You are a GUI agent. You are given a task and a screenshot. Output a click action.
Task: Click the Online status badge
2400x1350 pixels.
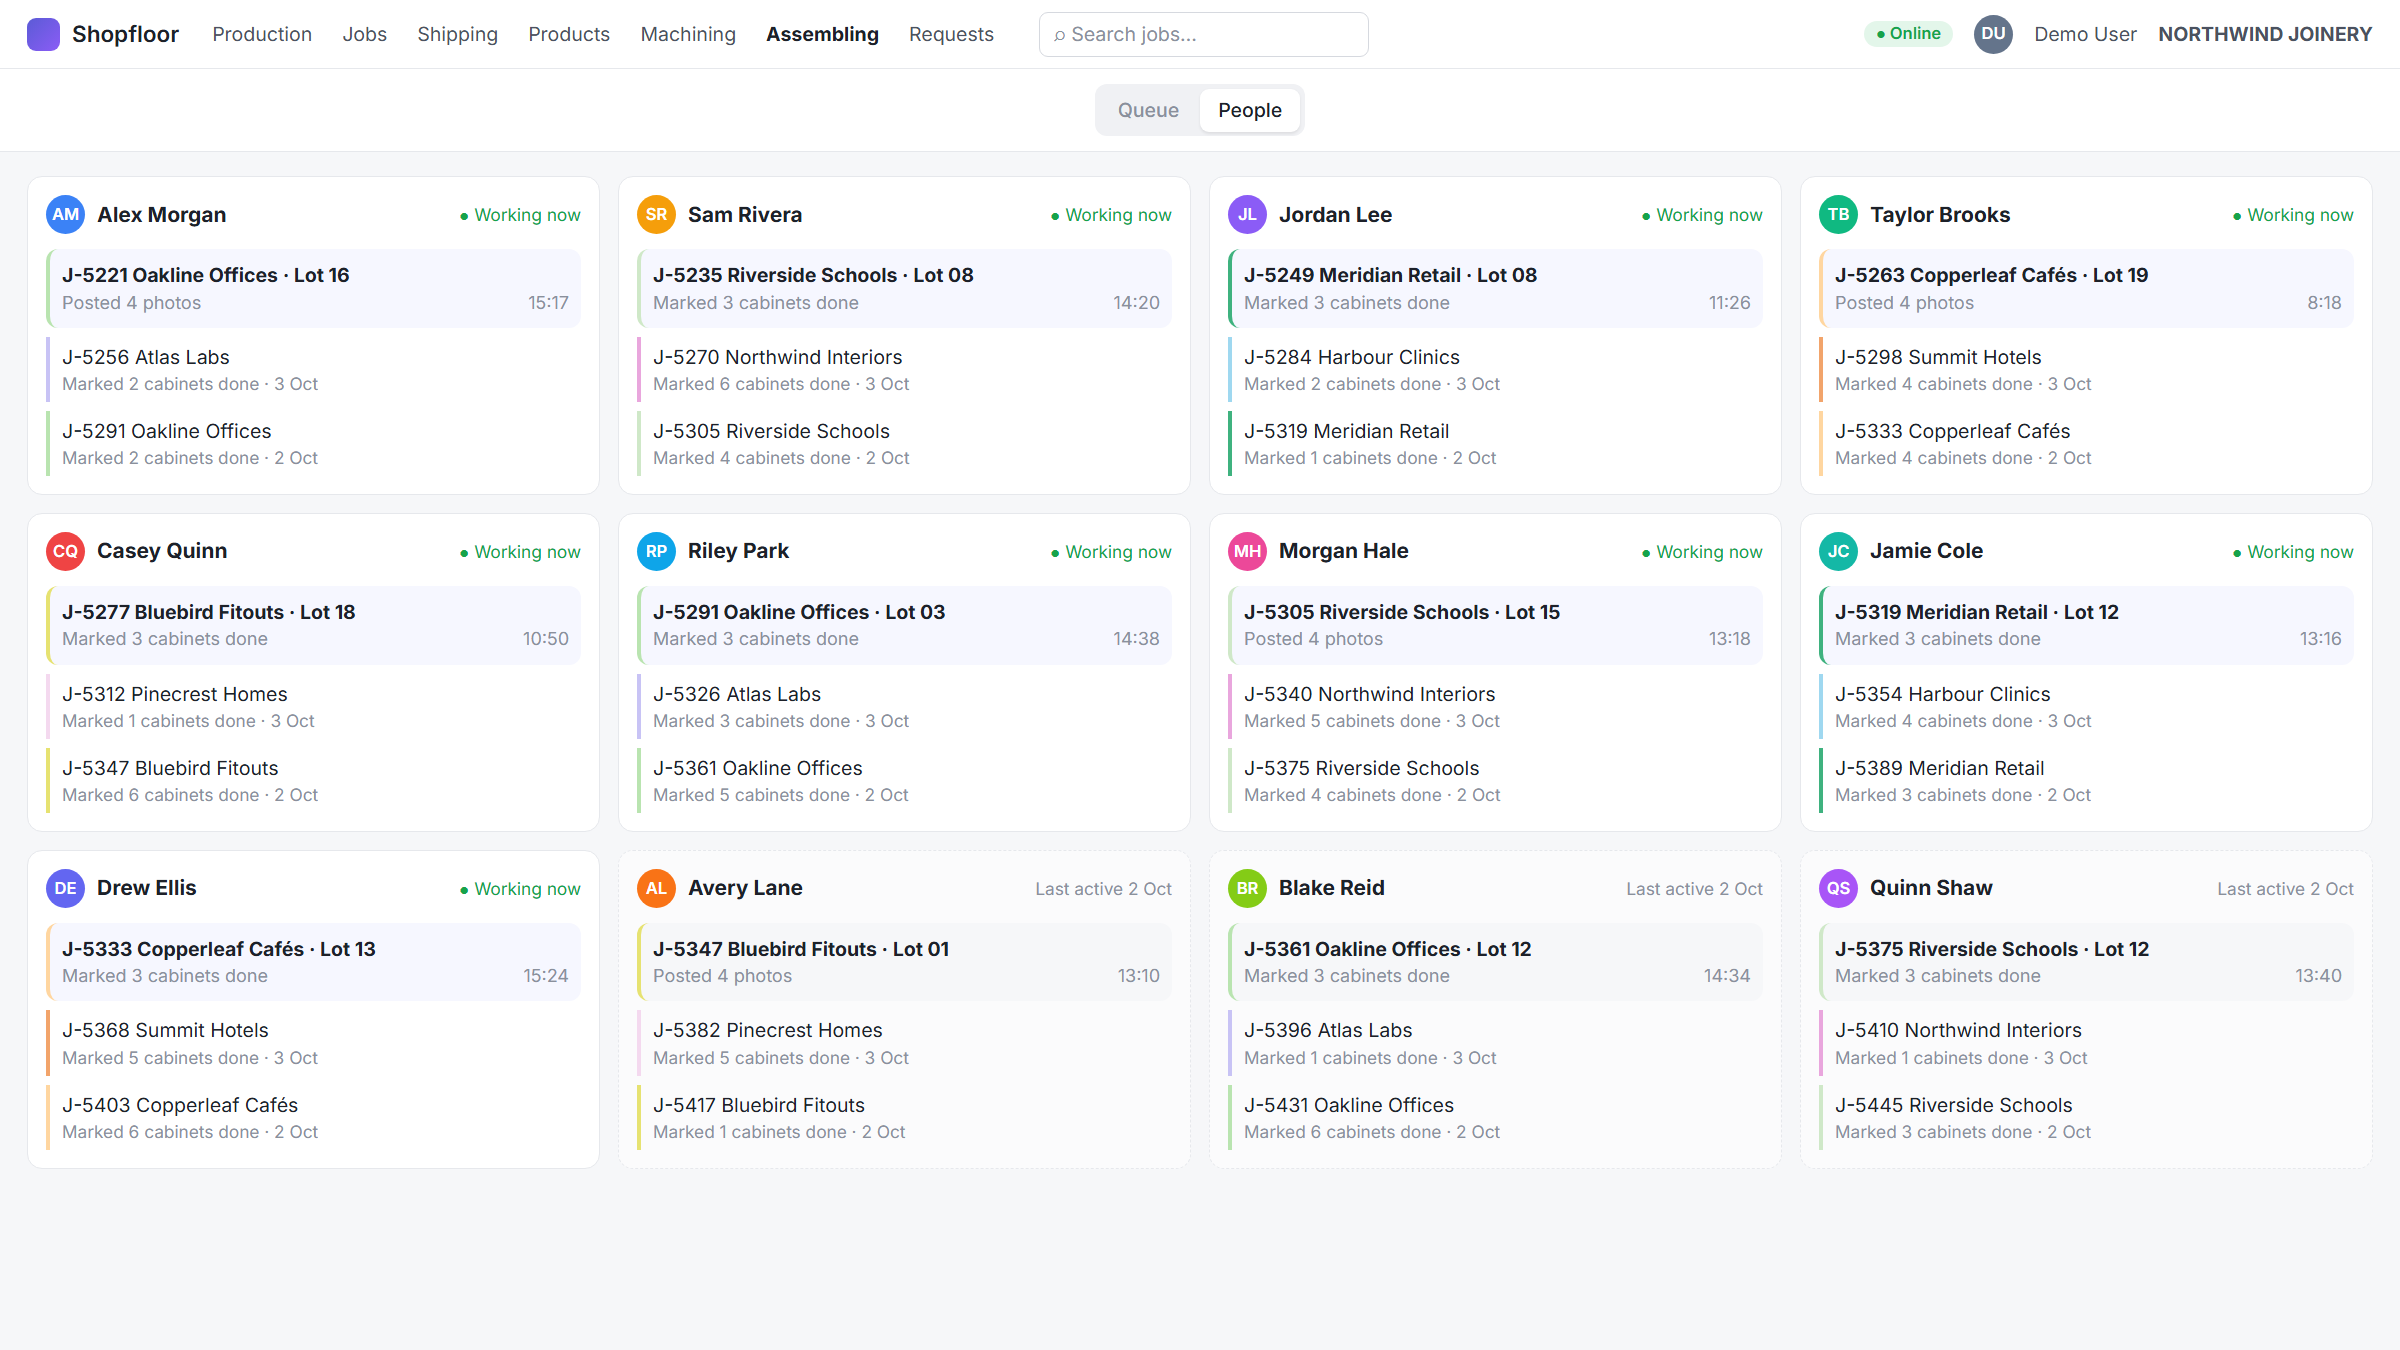(x=1908, y=34)
